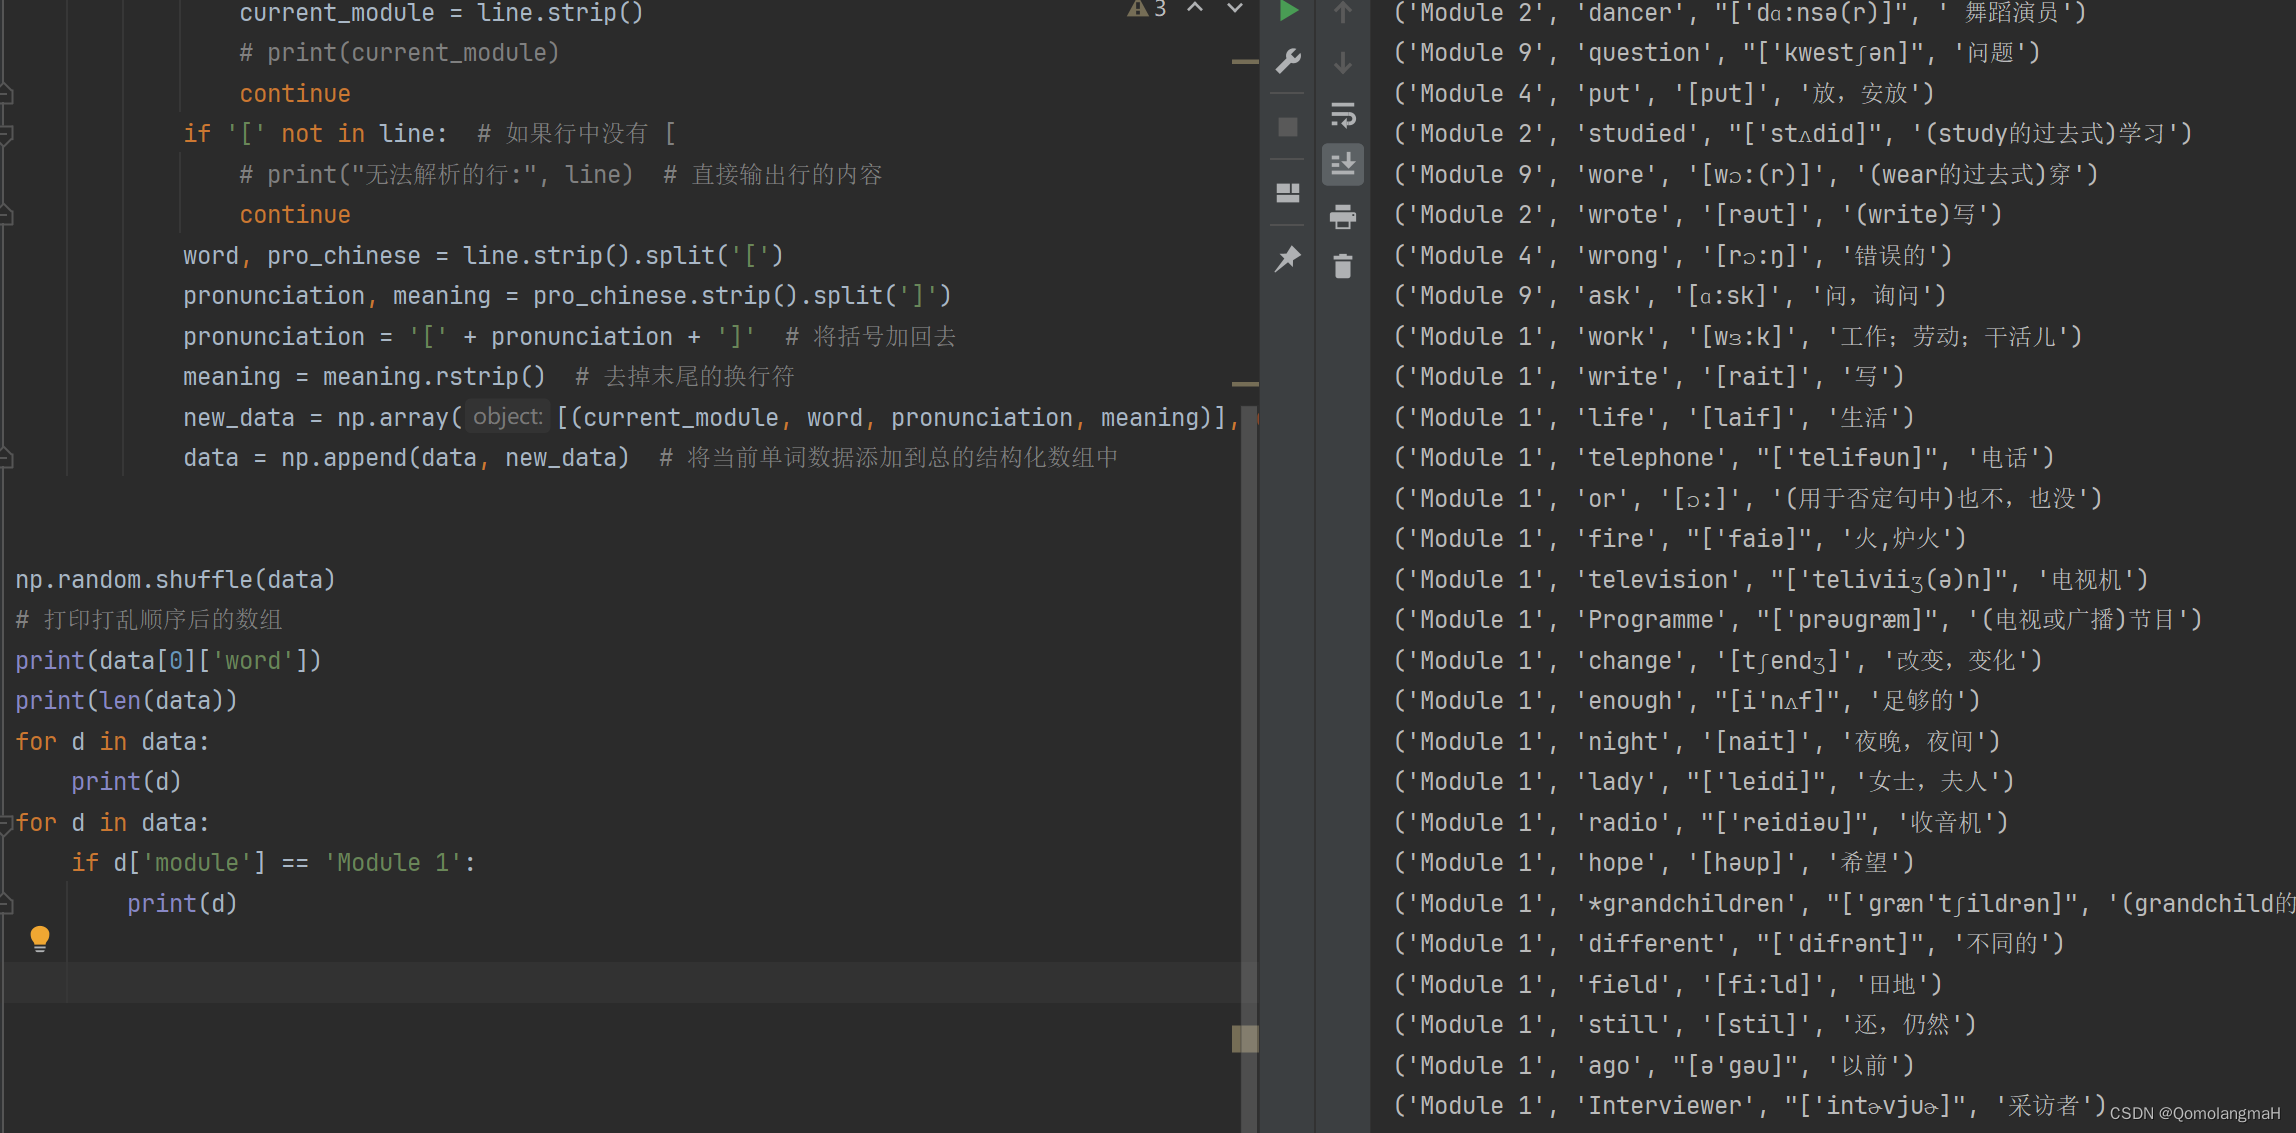Screen dimensions: 2296x1133
Task: Click console row containing 'wrong'
Action: (x=1673, y=256)
